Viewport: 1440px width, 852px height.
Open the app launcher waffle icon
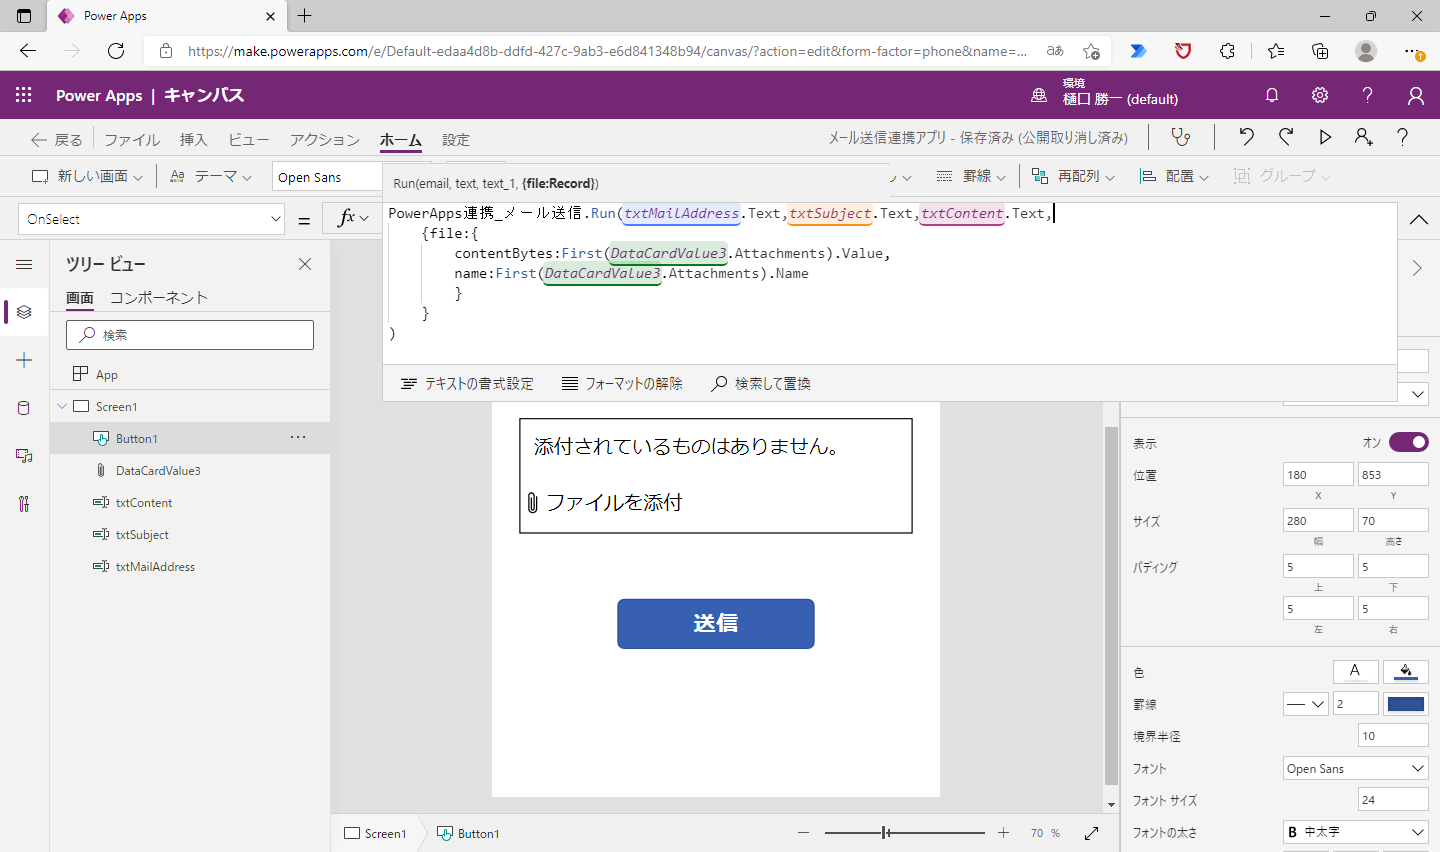coord(24,95)
